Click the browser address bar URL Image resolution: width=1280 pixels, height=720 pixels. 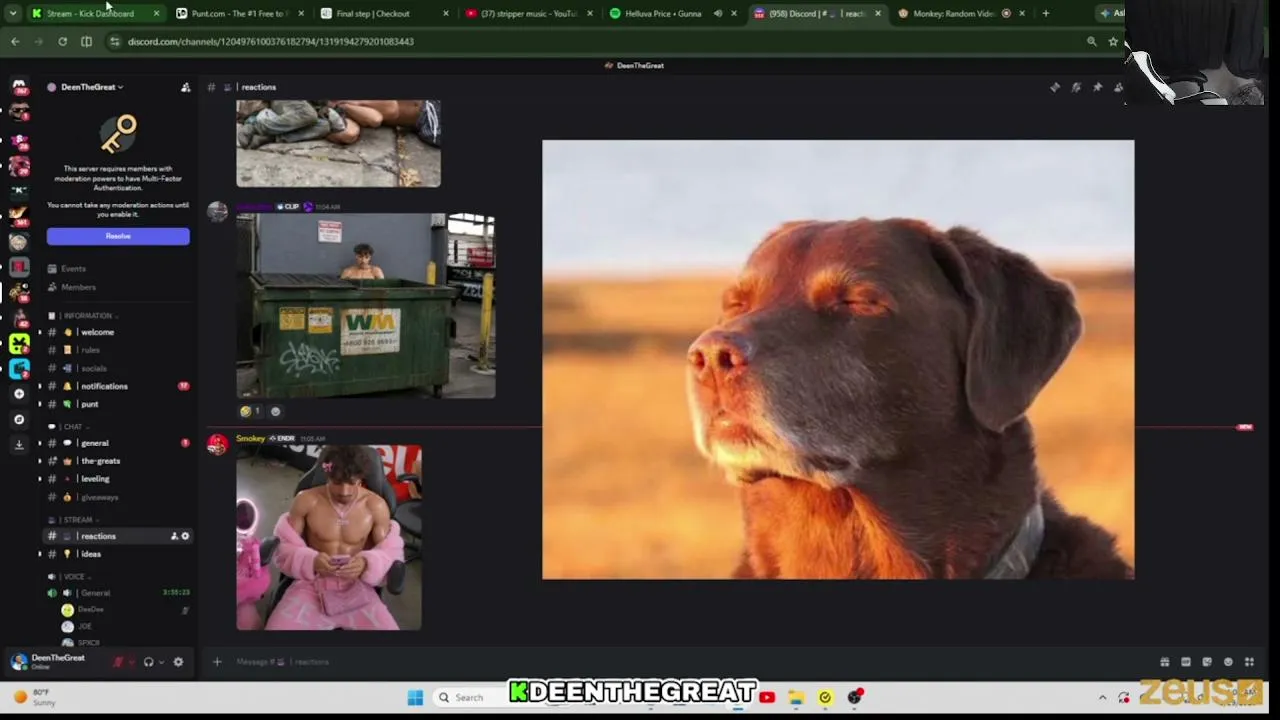(271, 41)
